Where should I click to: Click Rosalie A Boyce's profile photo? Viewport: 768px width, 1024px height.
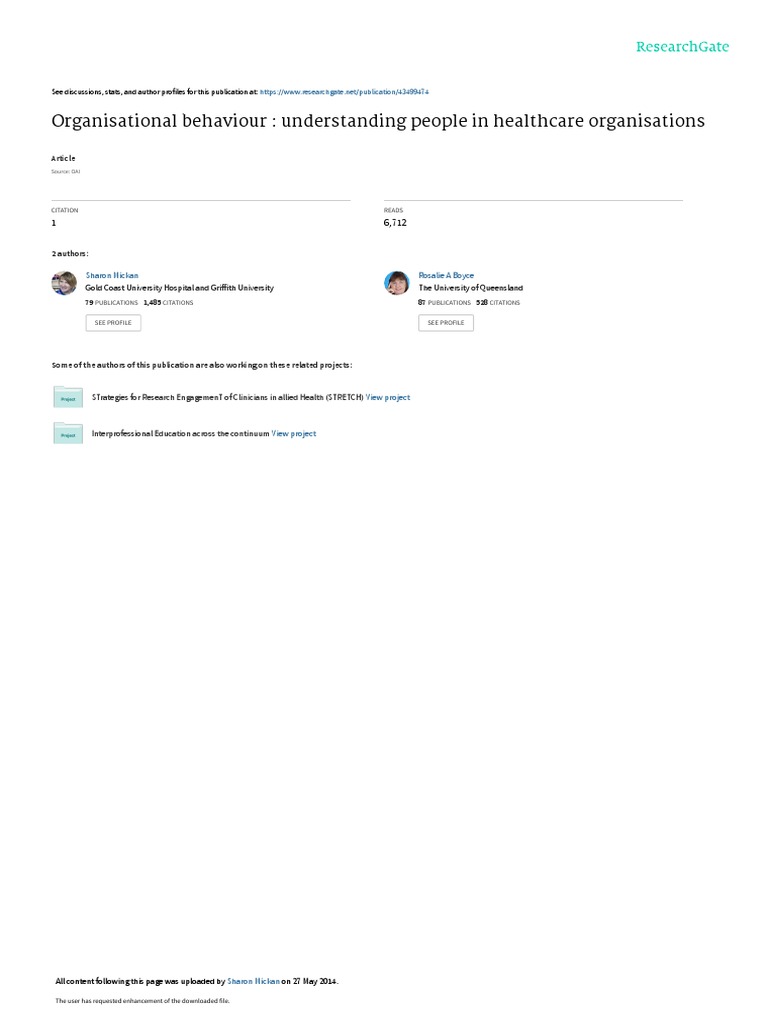396,283
